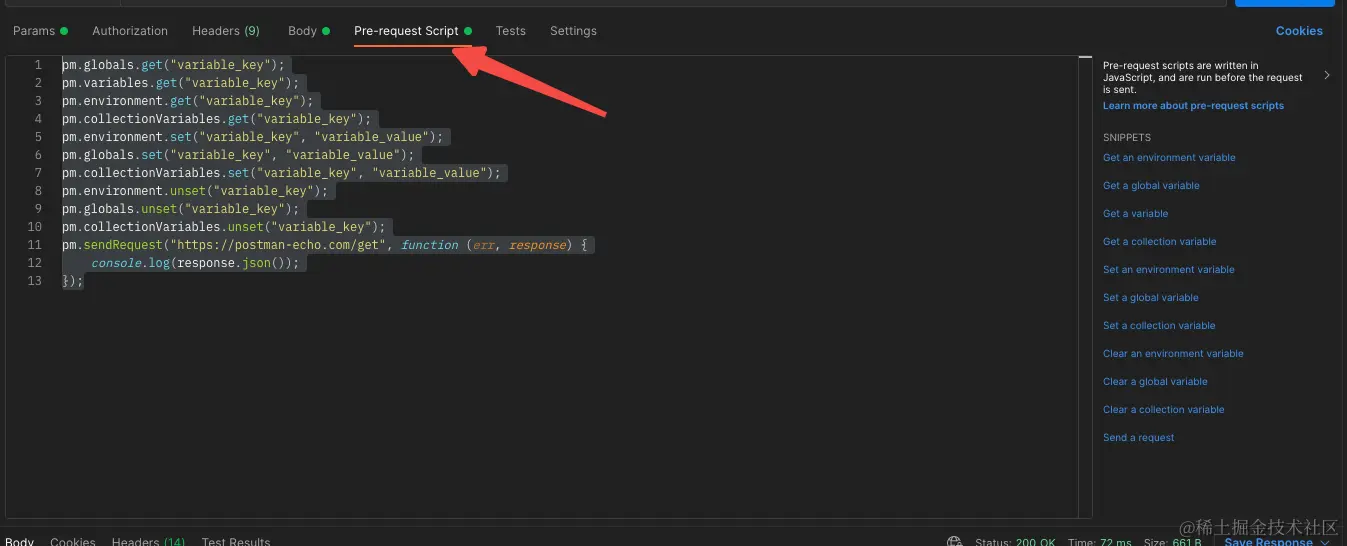Viewport: 1347px width, 546px height.
Task: Place cursor in pm.environment.set line
Action: click(252, 137)
